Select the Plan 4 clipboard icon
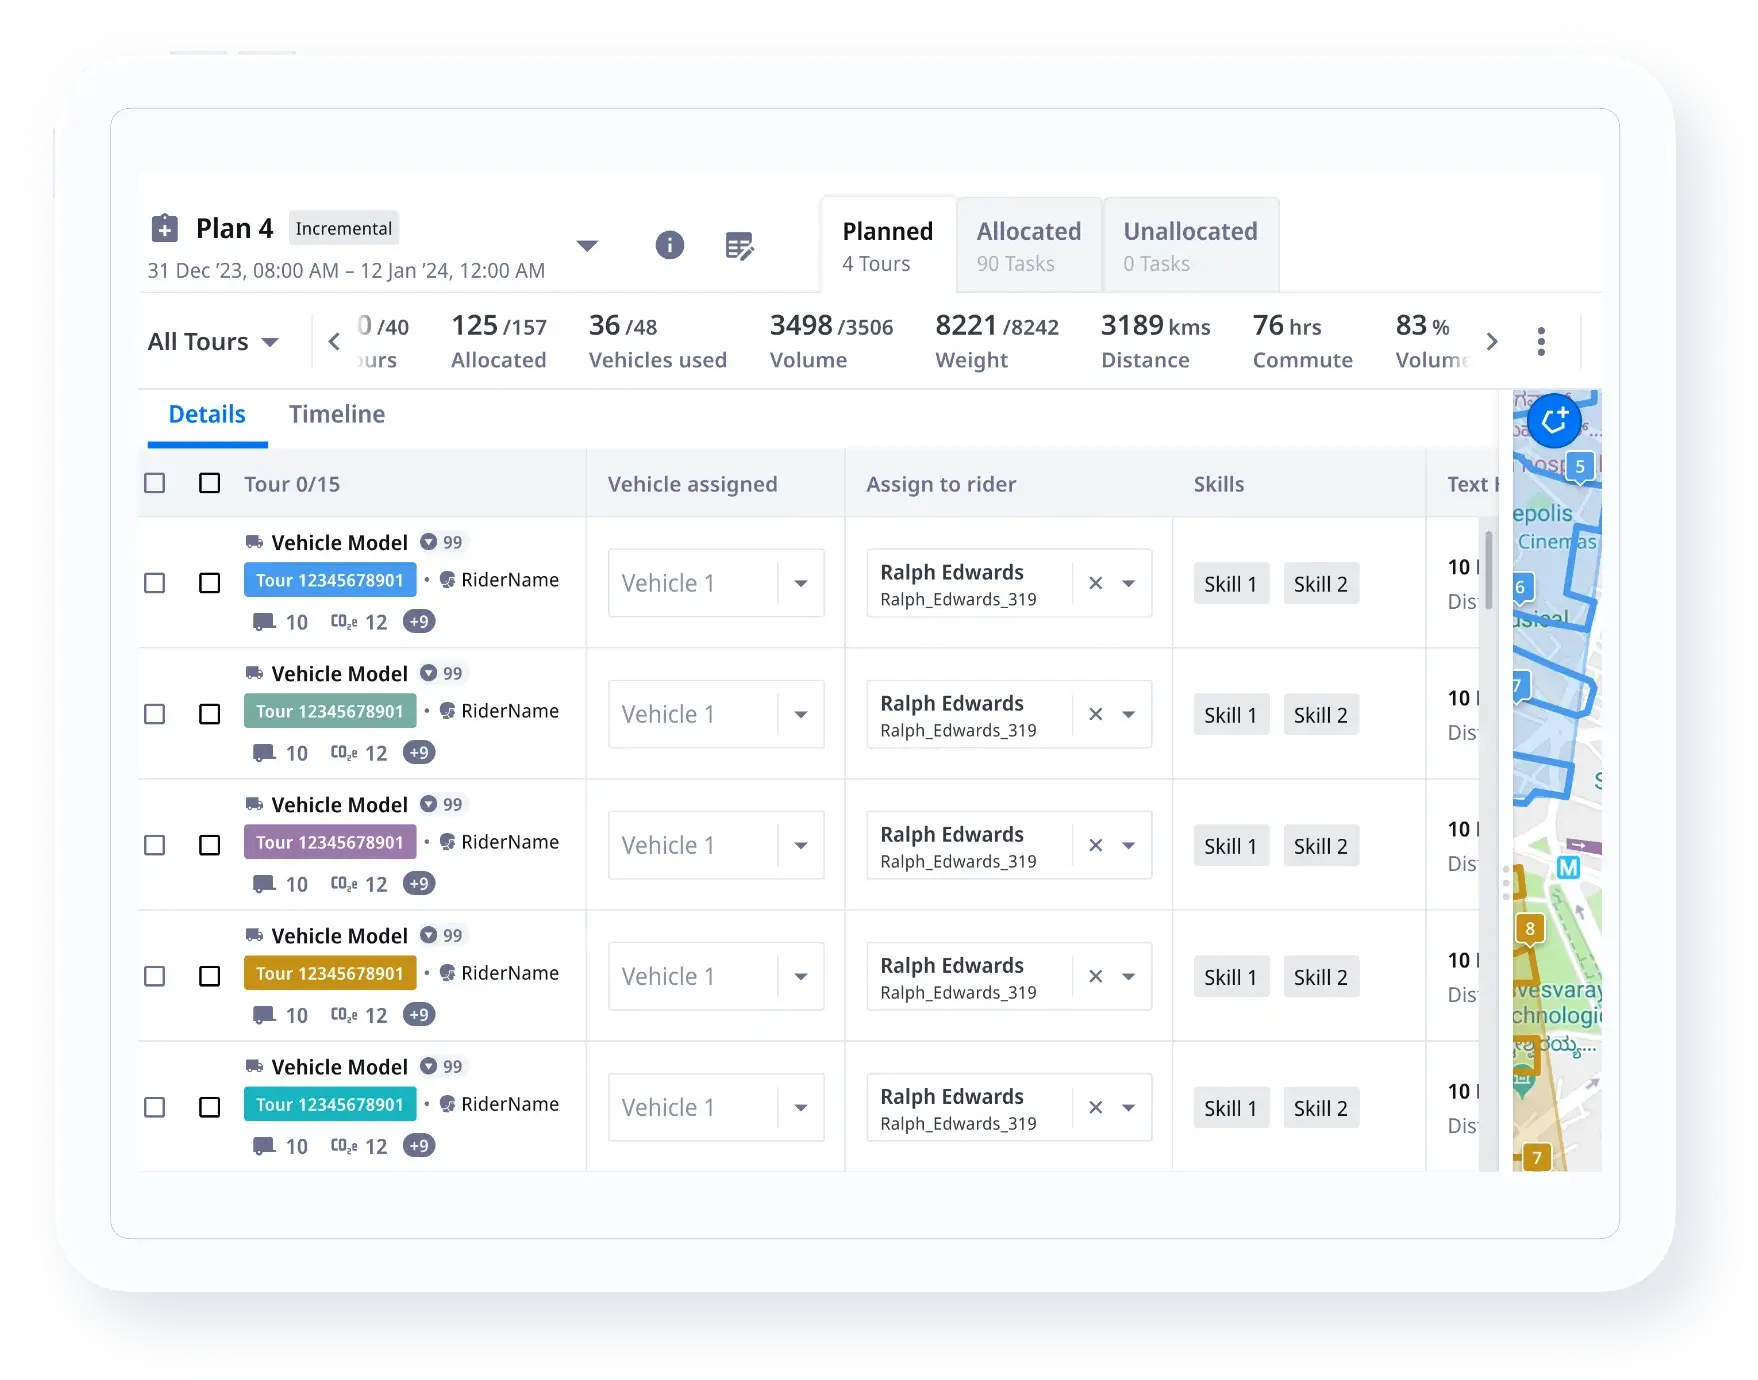The image size is (1758, 1380). pyautogui.click(x=163, y=228)
